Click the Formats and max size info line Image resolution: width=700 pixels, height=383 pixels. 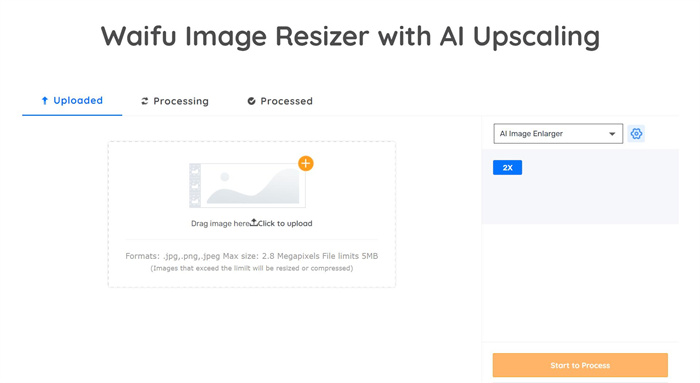click(x=252, y=256)
